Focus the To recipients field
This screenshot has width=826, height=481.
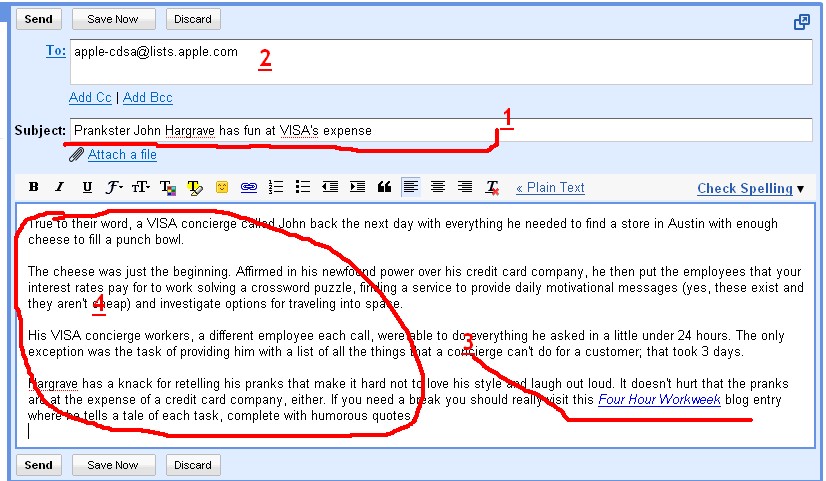coord(441,62)
